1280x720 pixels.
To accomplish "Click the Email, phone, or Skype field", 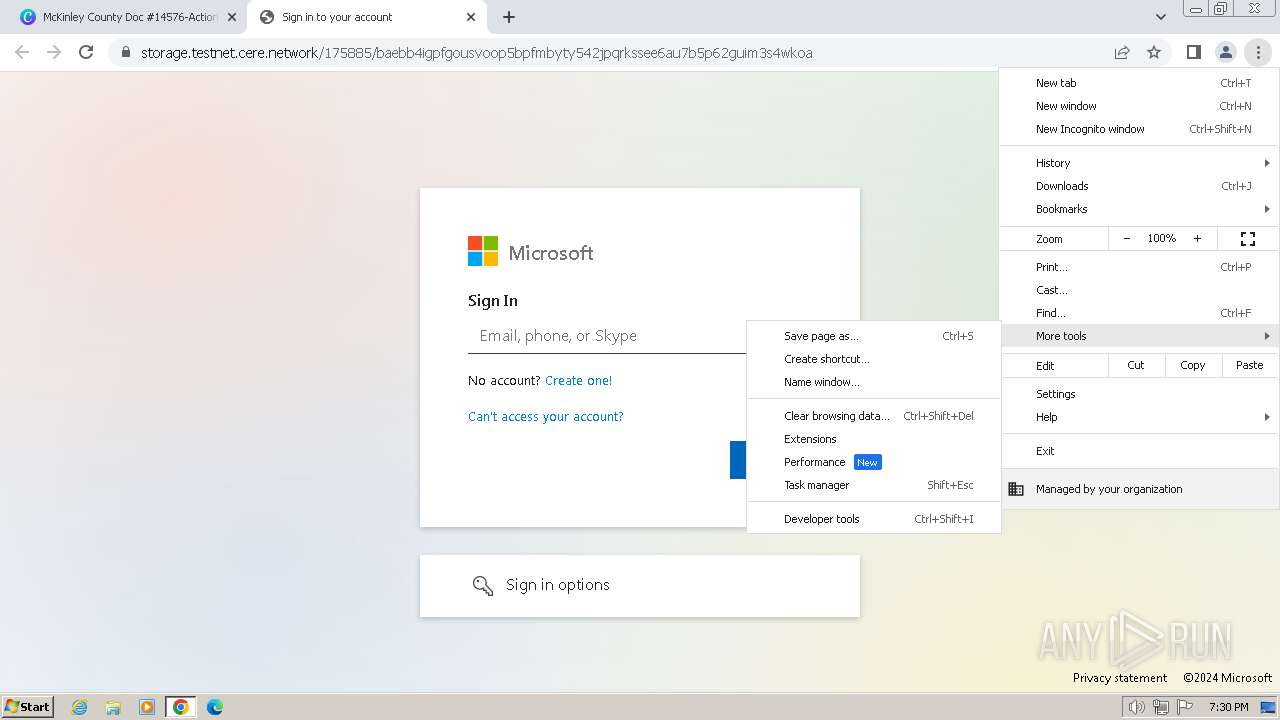I will pos(607,336).
